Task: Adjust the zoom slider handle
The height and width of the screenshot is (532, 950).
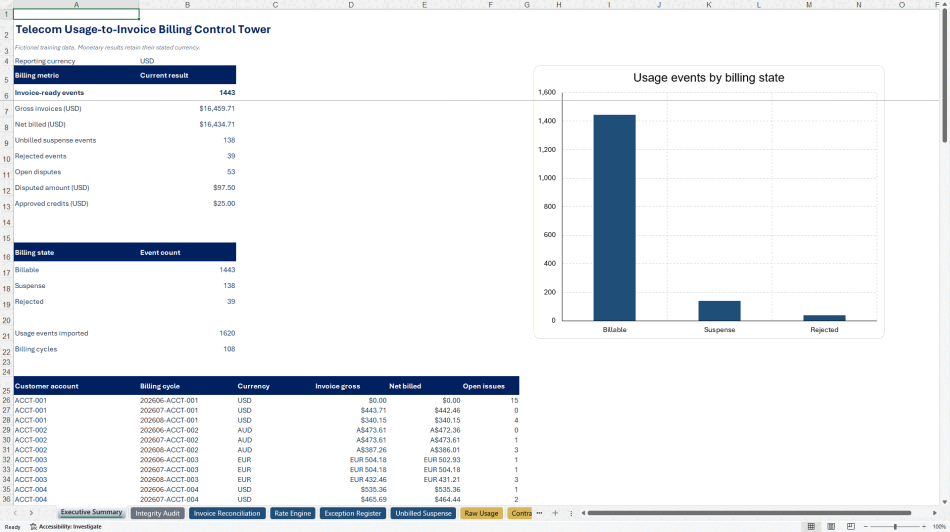Action: 895,527
